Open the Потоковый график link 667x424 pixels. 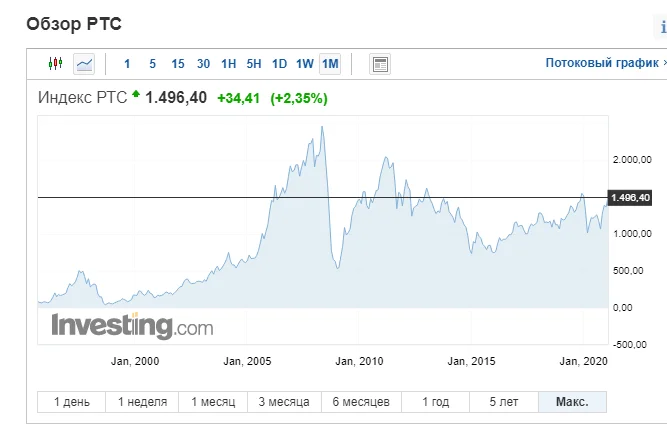[603, 63]
